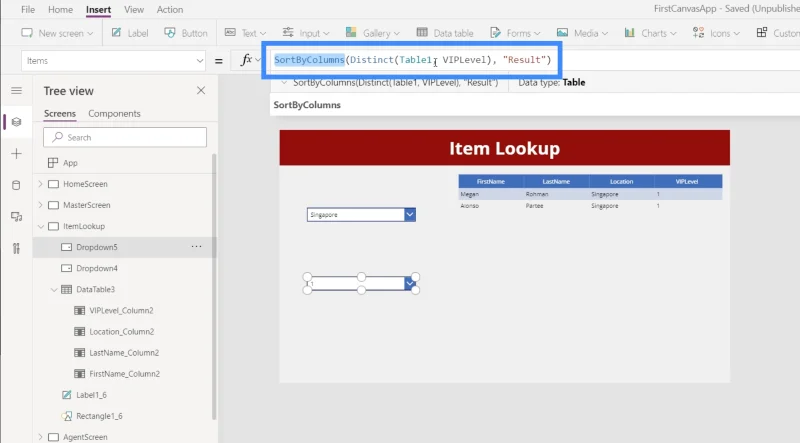The height and width of the screenshot is (443, 800).
Task: Open the Text controls dropdown
Action: (x=245, y=33)
